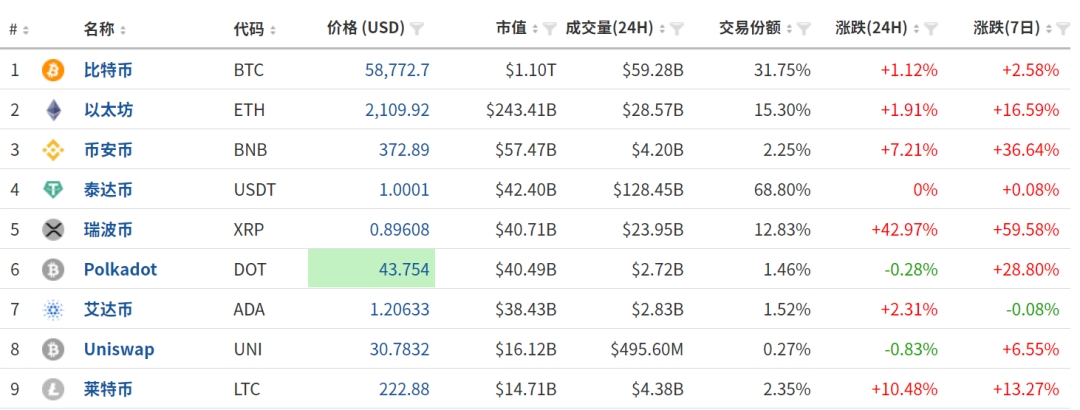1080x410 pixels.
Task: Click the BNB yellow logo icon
Action: coord(53,150)
